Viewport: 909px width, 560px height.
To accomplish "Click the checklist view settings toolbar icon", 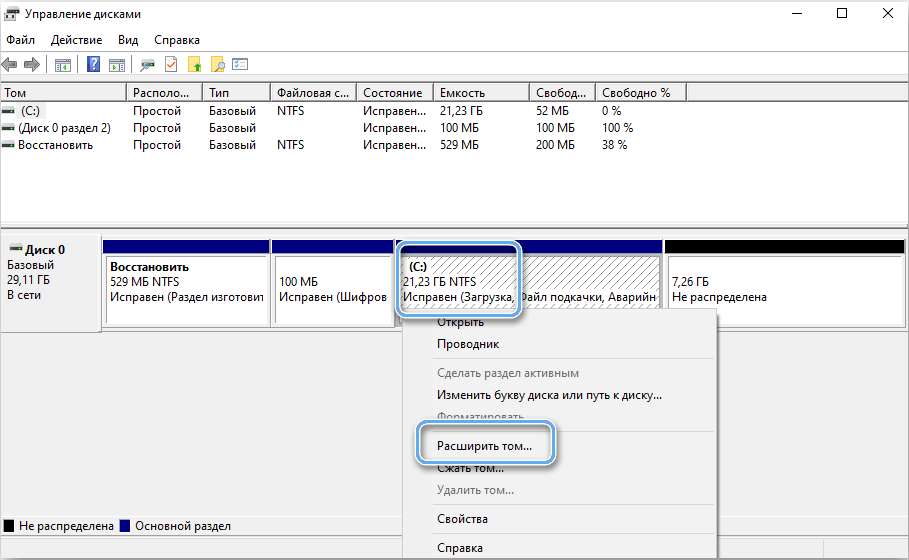I will coord(240,65).
